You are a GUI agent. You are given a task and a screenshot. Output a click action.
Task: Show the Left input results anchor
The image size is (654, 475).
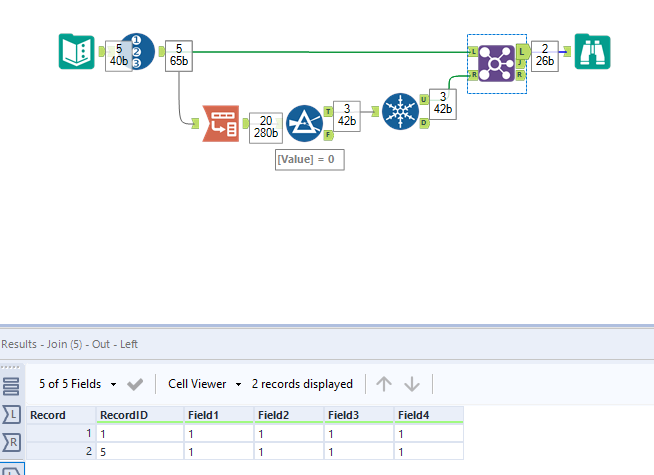click(x=11, y=415)
